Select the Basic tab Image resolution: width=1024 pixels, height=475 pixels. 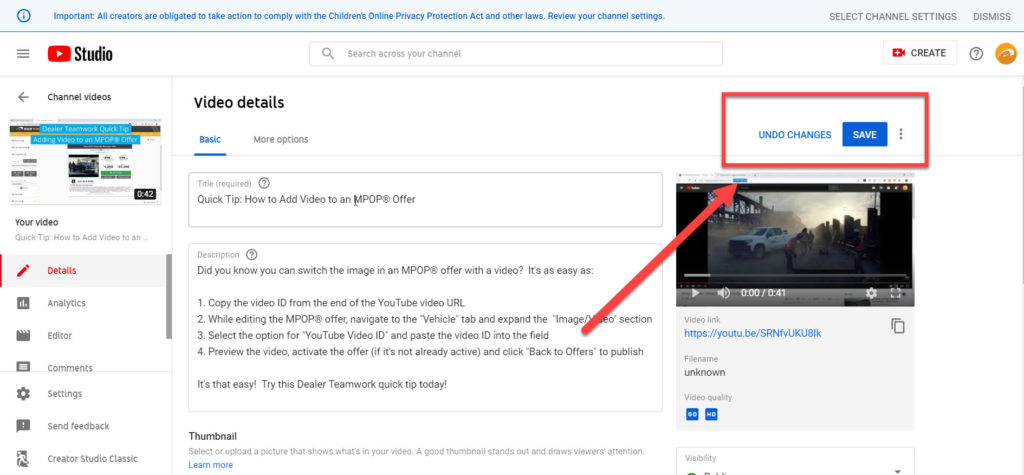coord(210,139)
